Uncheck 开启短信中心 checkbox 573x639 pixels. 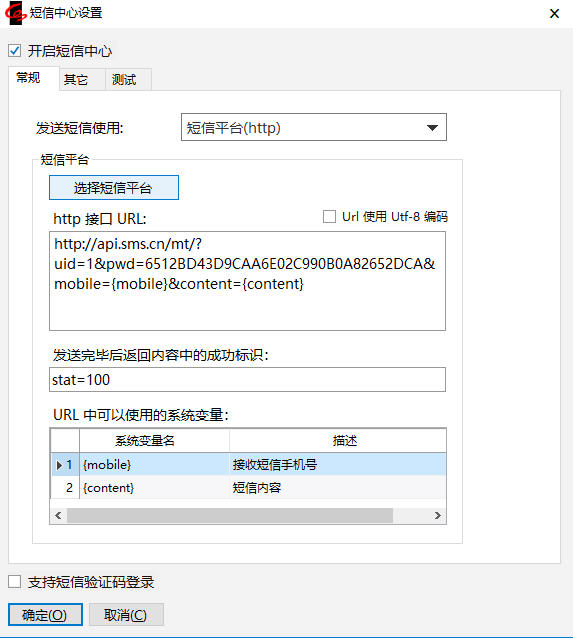(15, 51)
